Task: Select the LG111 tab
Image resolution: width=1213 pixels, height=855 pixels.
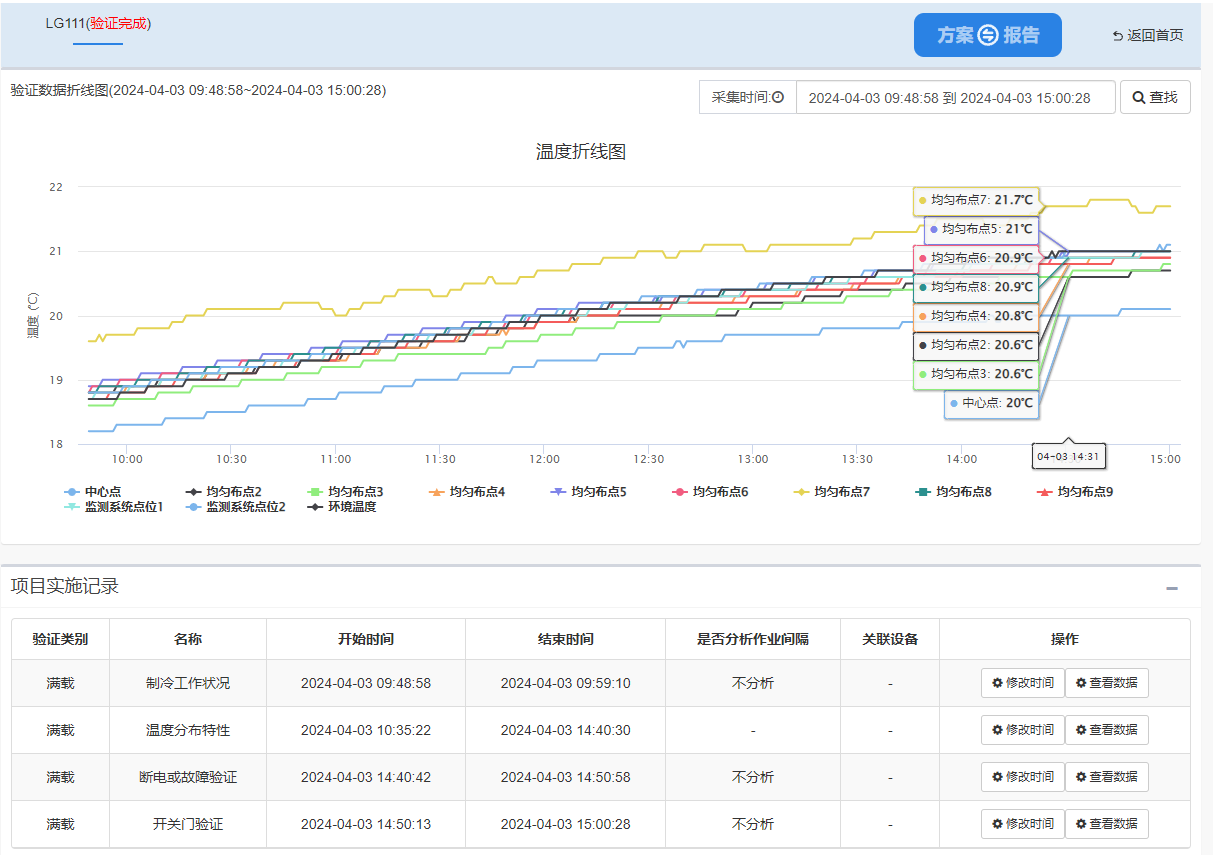Action: (x=97, y=24)
